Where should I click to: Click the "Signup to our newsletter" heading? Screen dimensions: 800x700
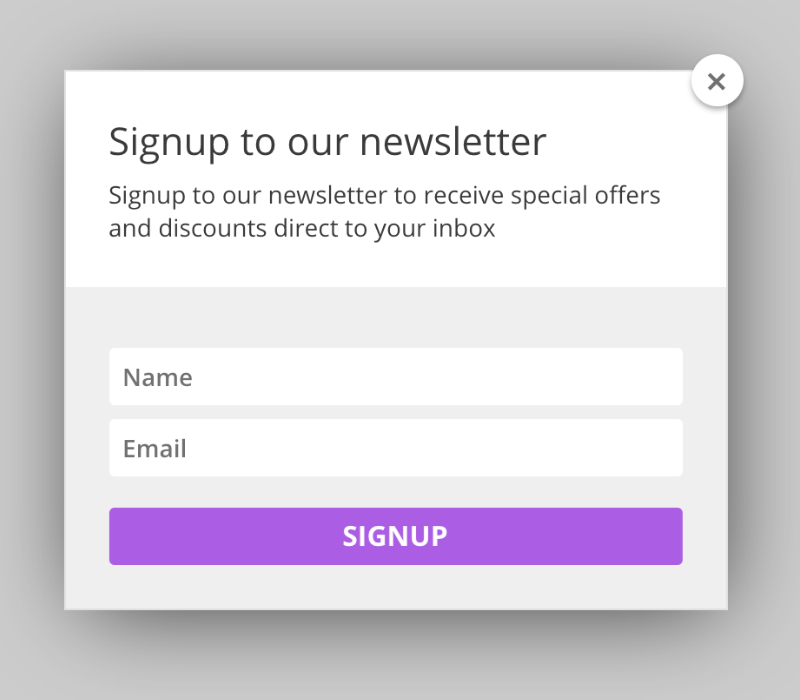point(327,141)
